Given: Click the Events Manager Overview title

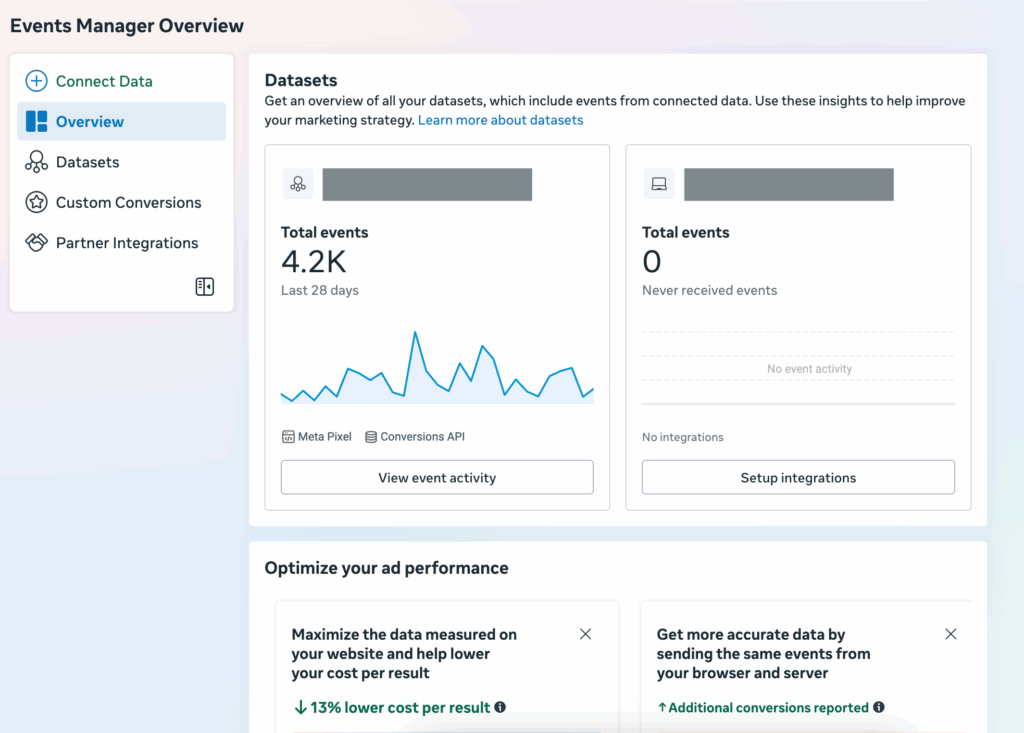Looking at the screenshot, I should (127, 26).
